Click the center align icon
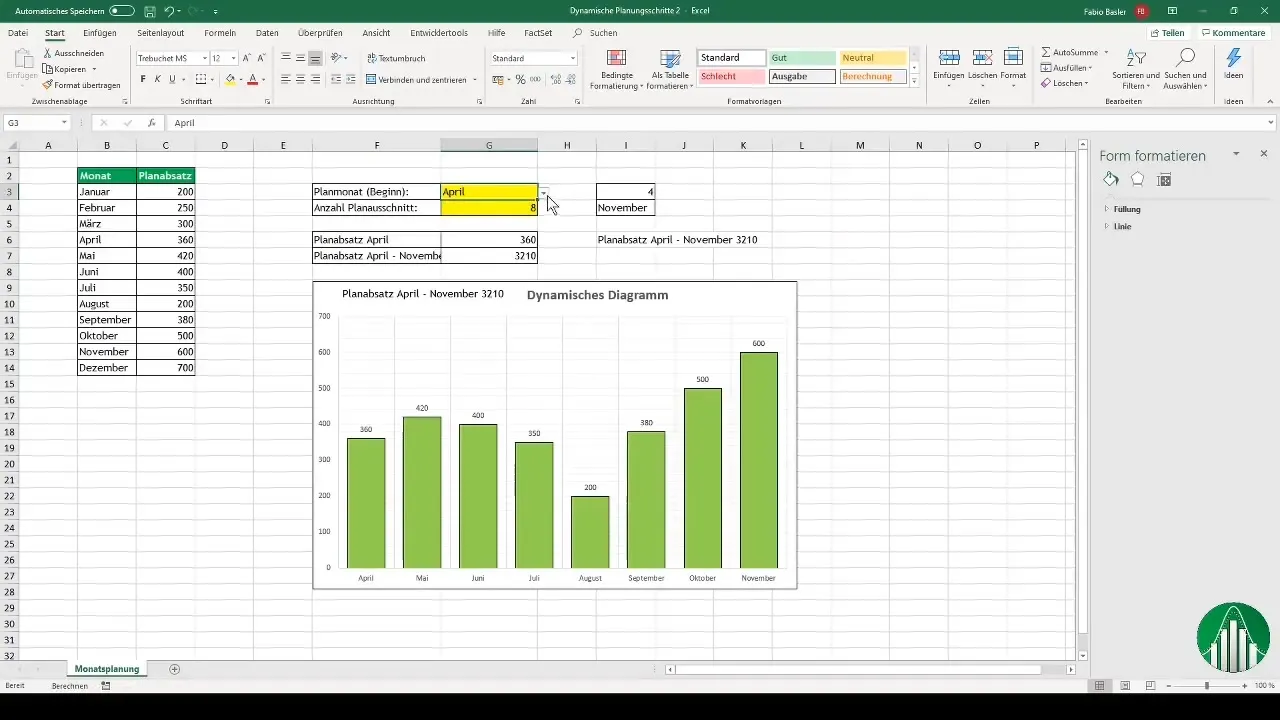 (x=301, y=79)
